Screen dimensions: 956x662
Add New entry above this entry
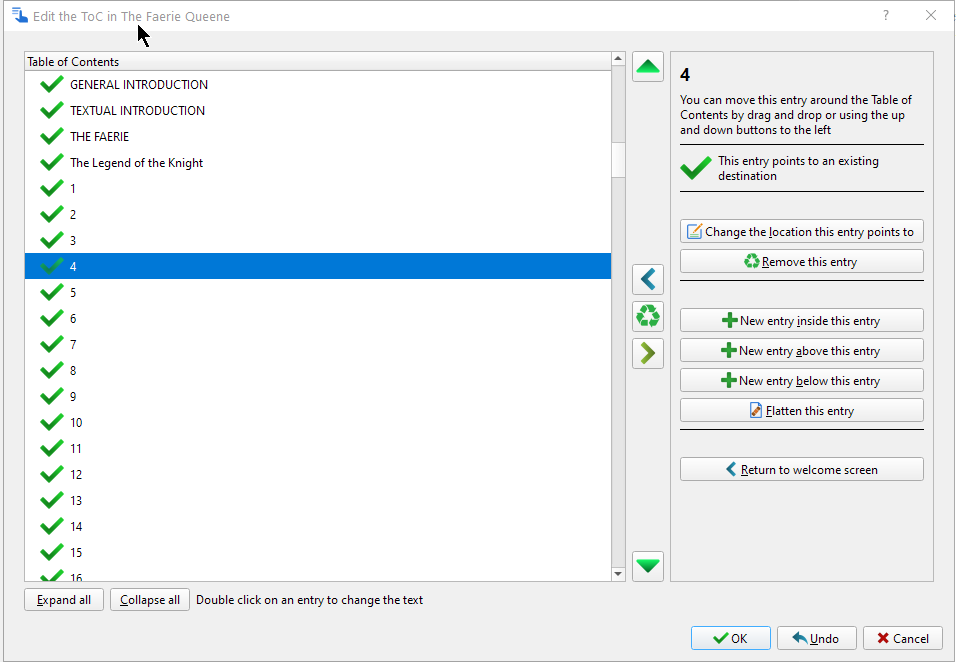tap(802, 351)
